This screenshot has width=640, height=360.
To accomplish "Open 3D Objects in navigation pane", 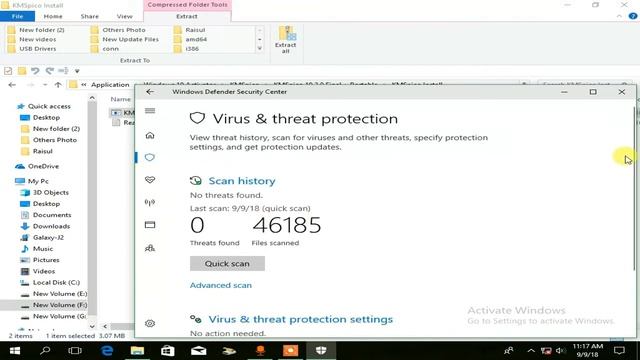I will [x=51, y=192].
